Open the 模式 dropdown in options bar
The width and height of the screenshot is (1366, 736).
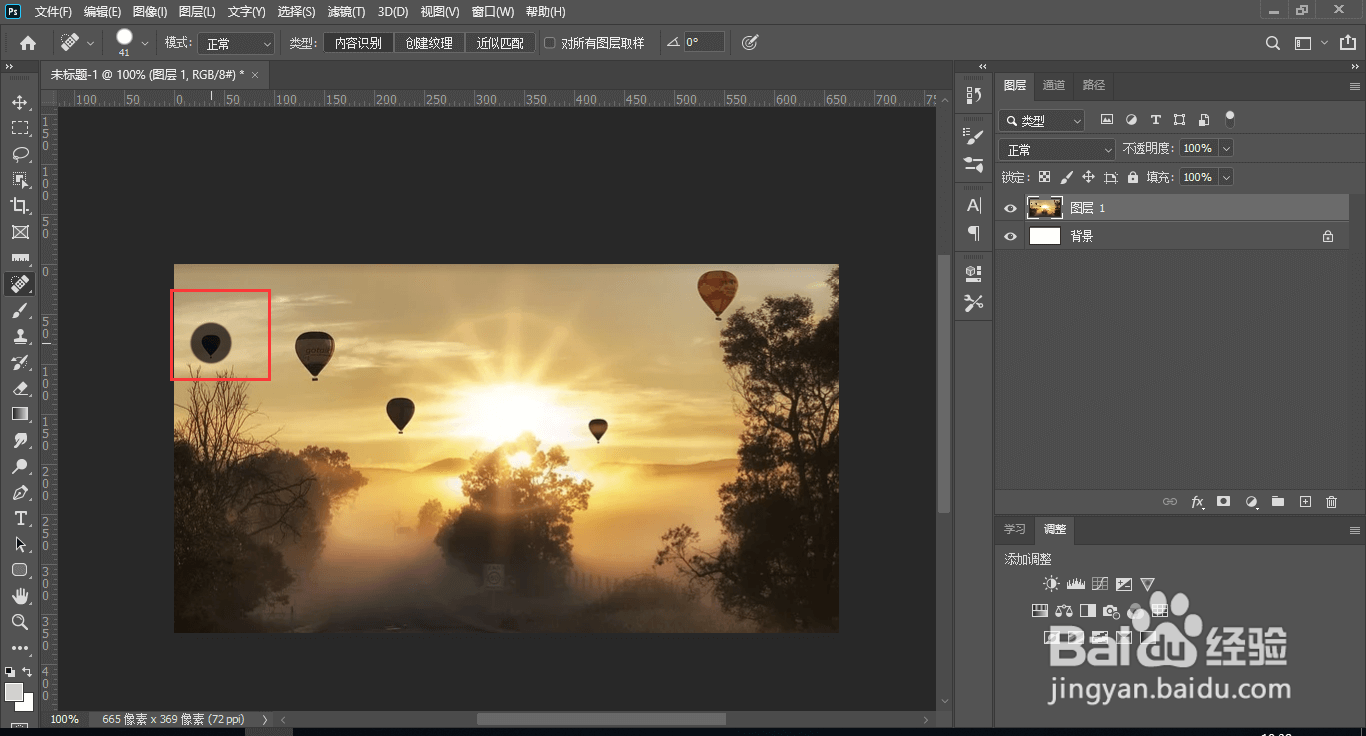236,43
